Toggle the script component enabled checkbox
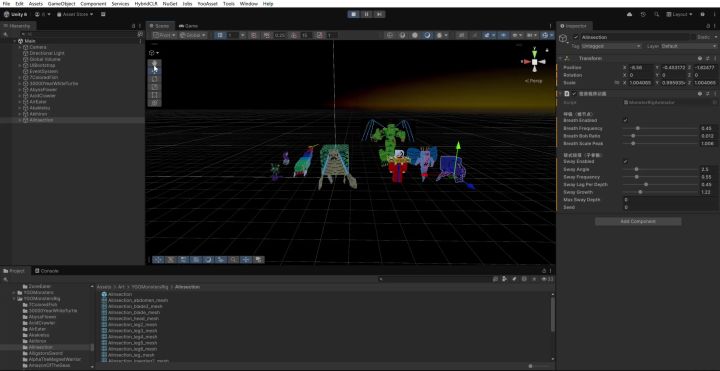Image resolution: width=720 pixels, height=371 pixels. point(574,94)
